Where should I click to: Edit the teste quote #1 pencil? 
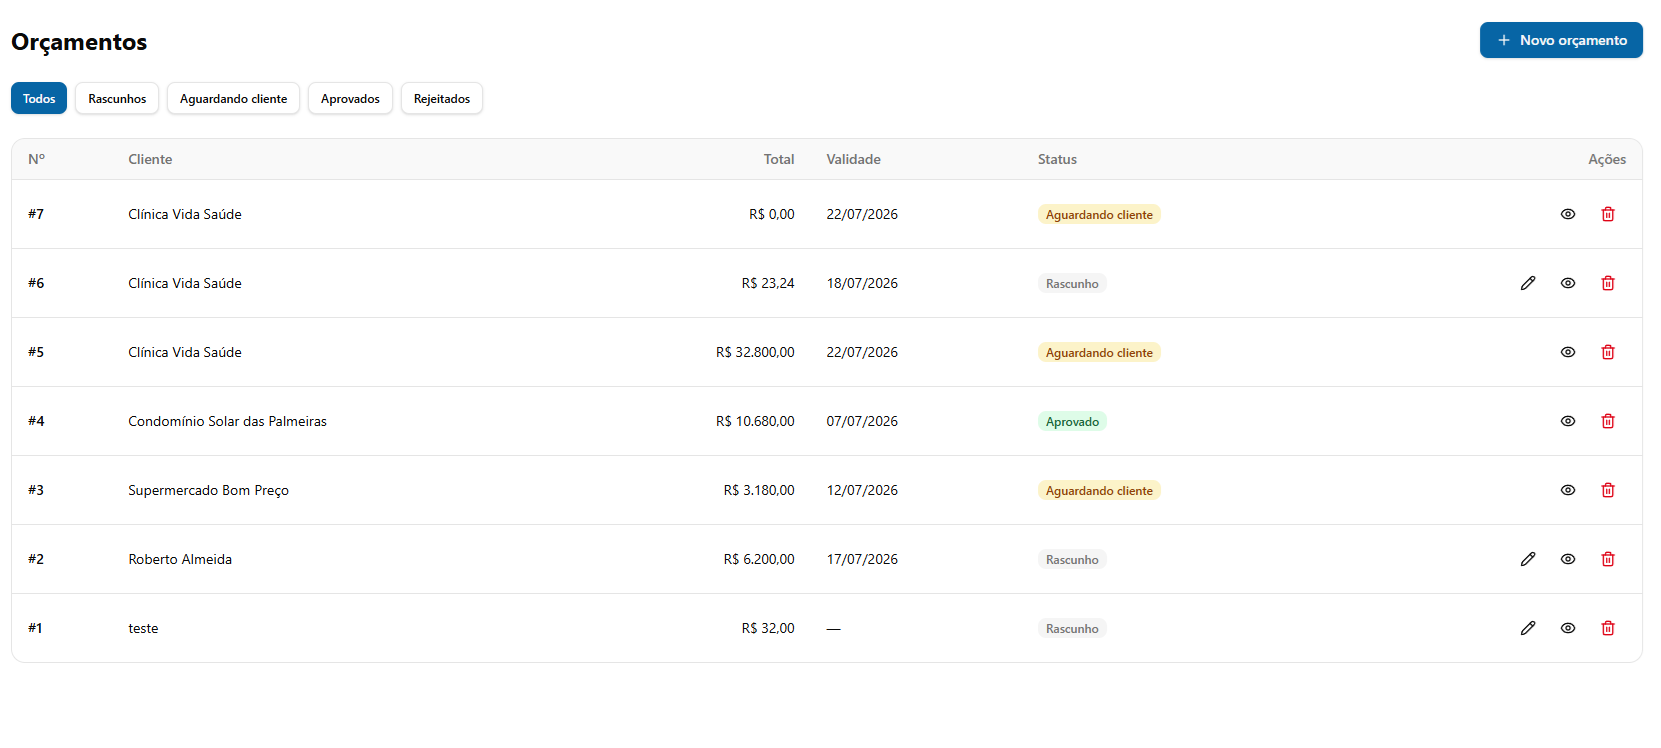click(1528, 628)
